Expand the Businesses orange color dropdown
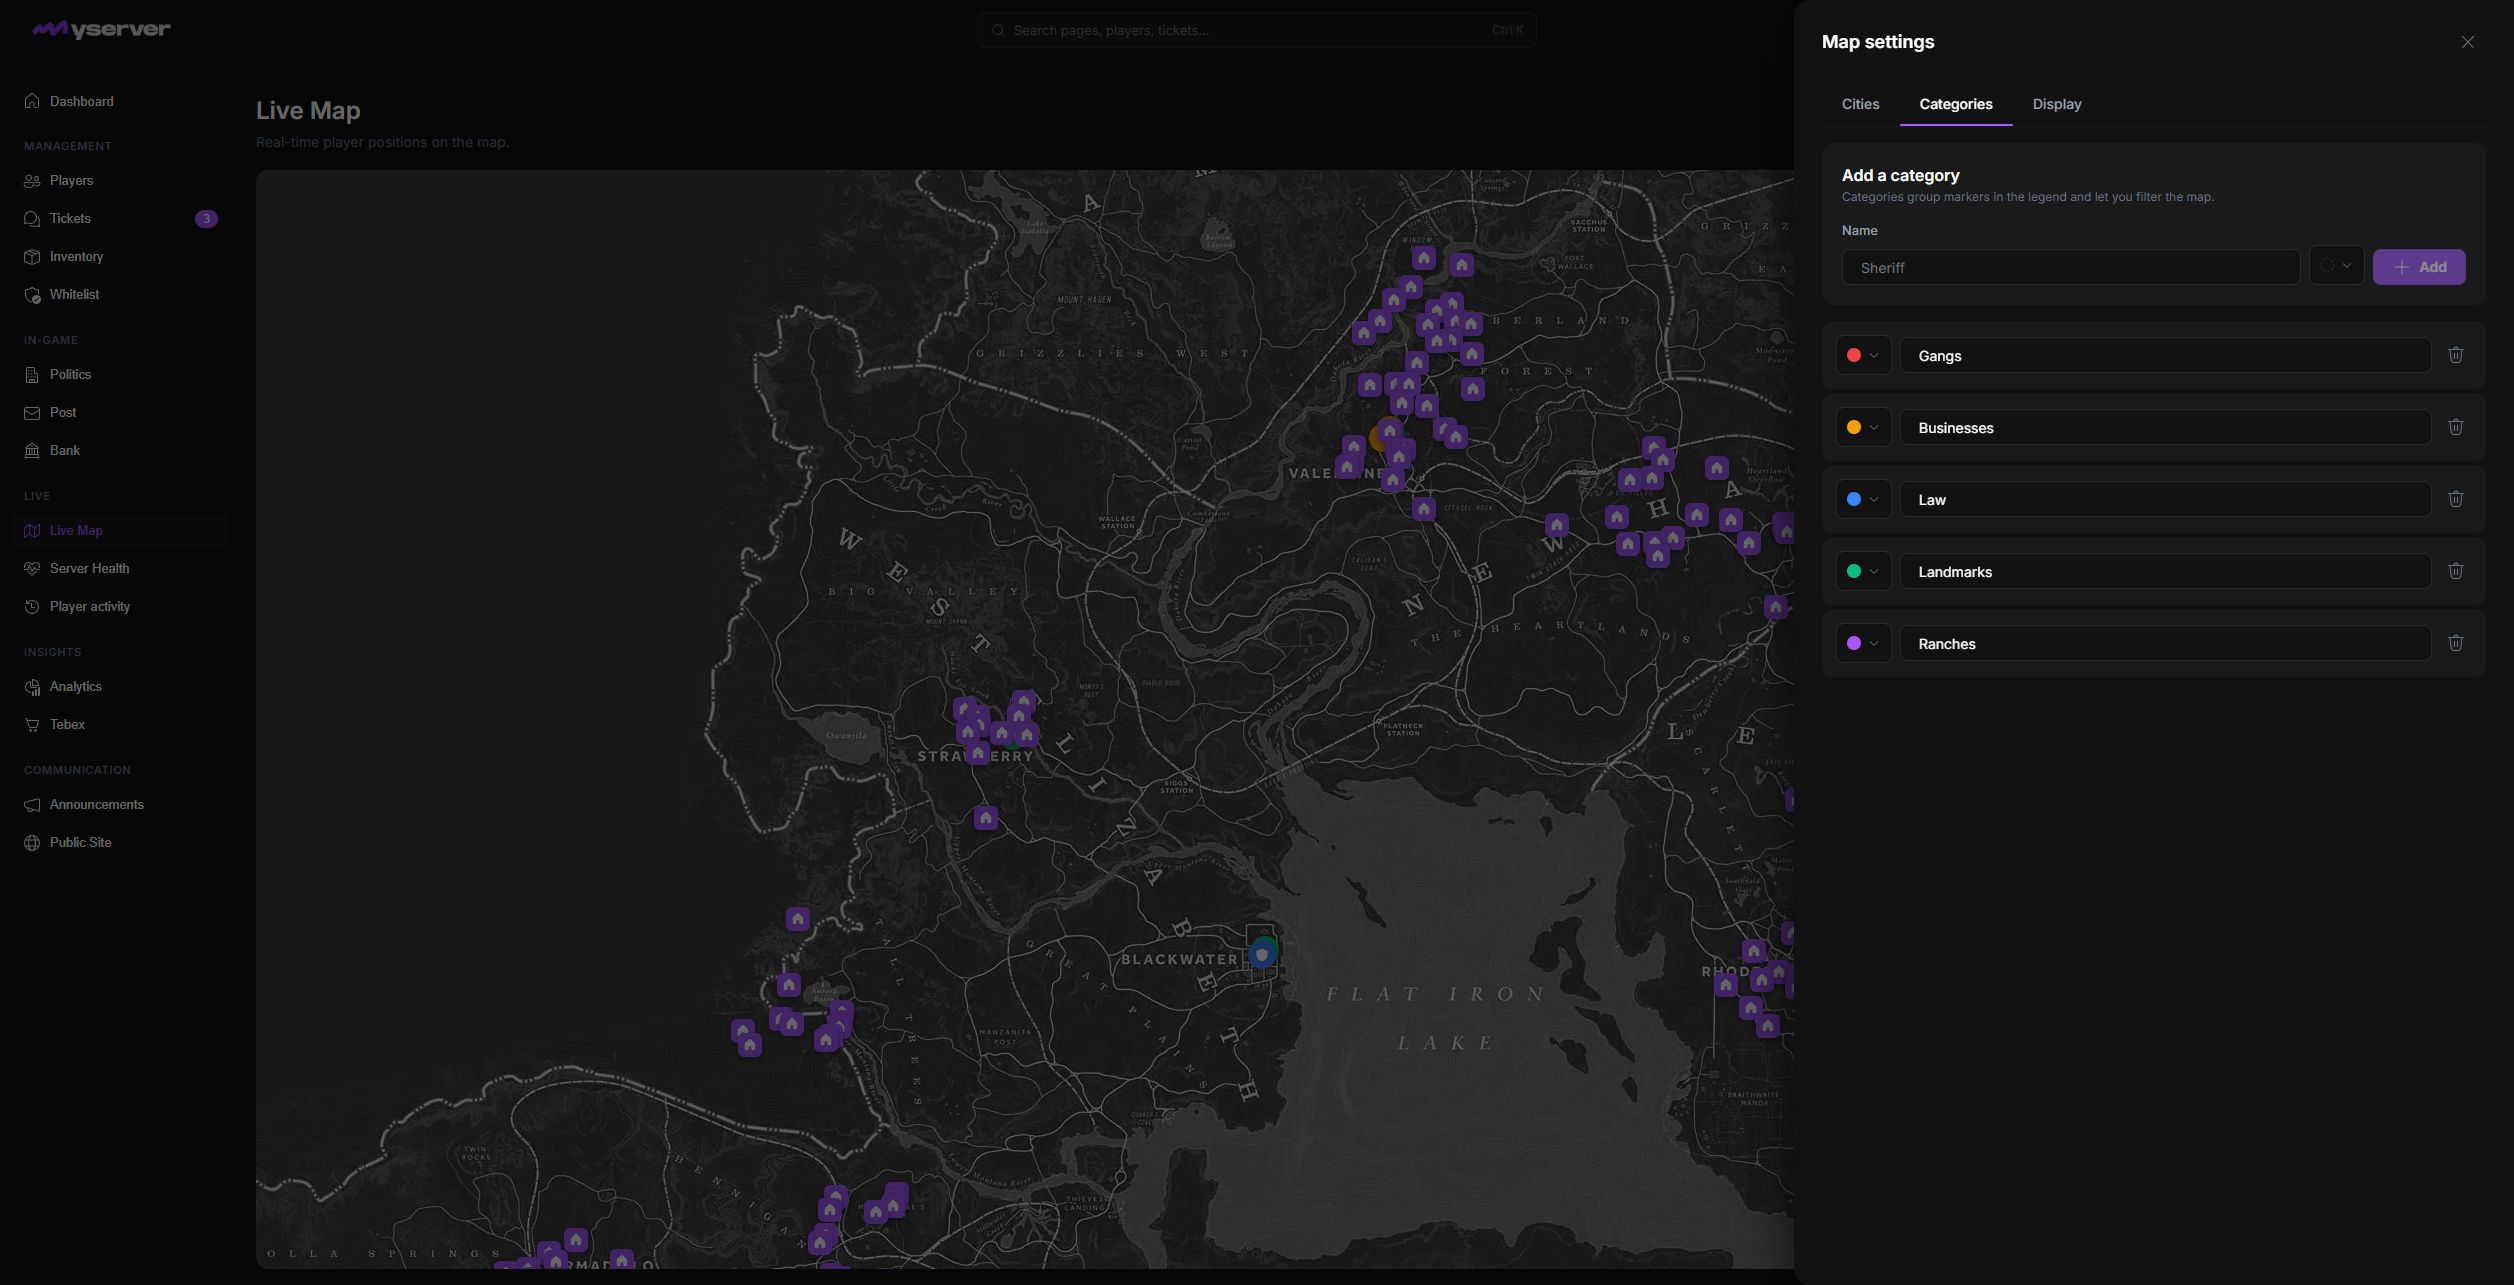This screenshot has height=1285, width=2514. (x=1862, y=427)
